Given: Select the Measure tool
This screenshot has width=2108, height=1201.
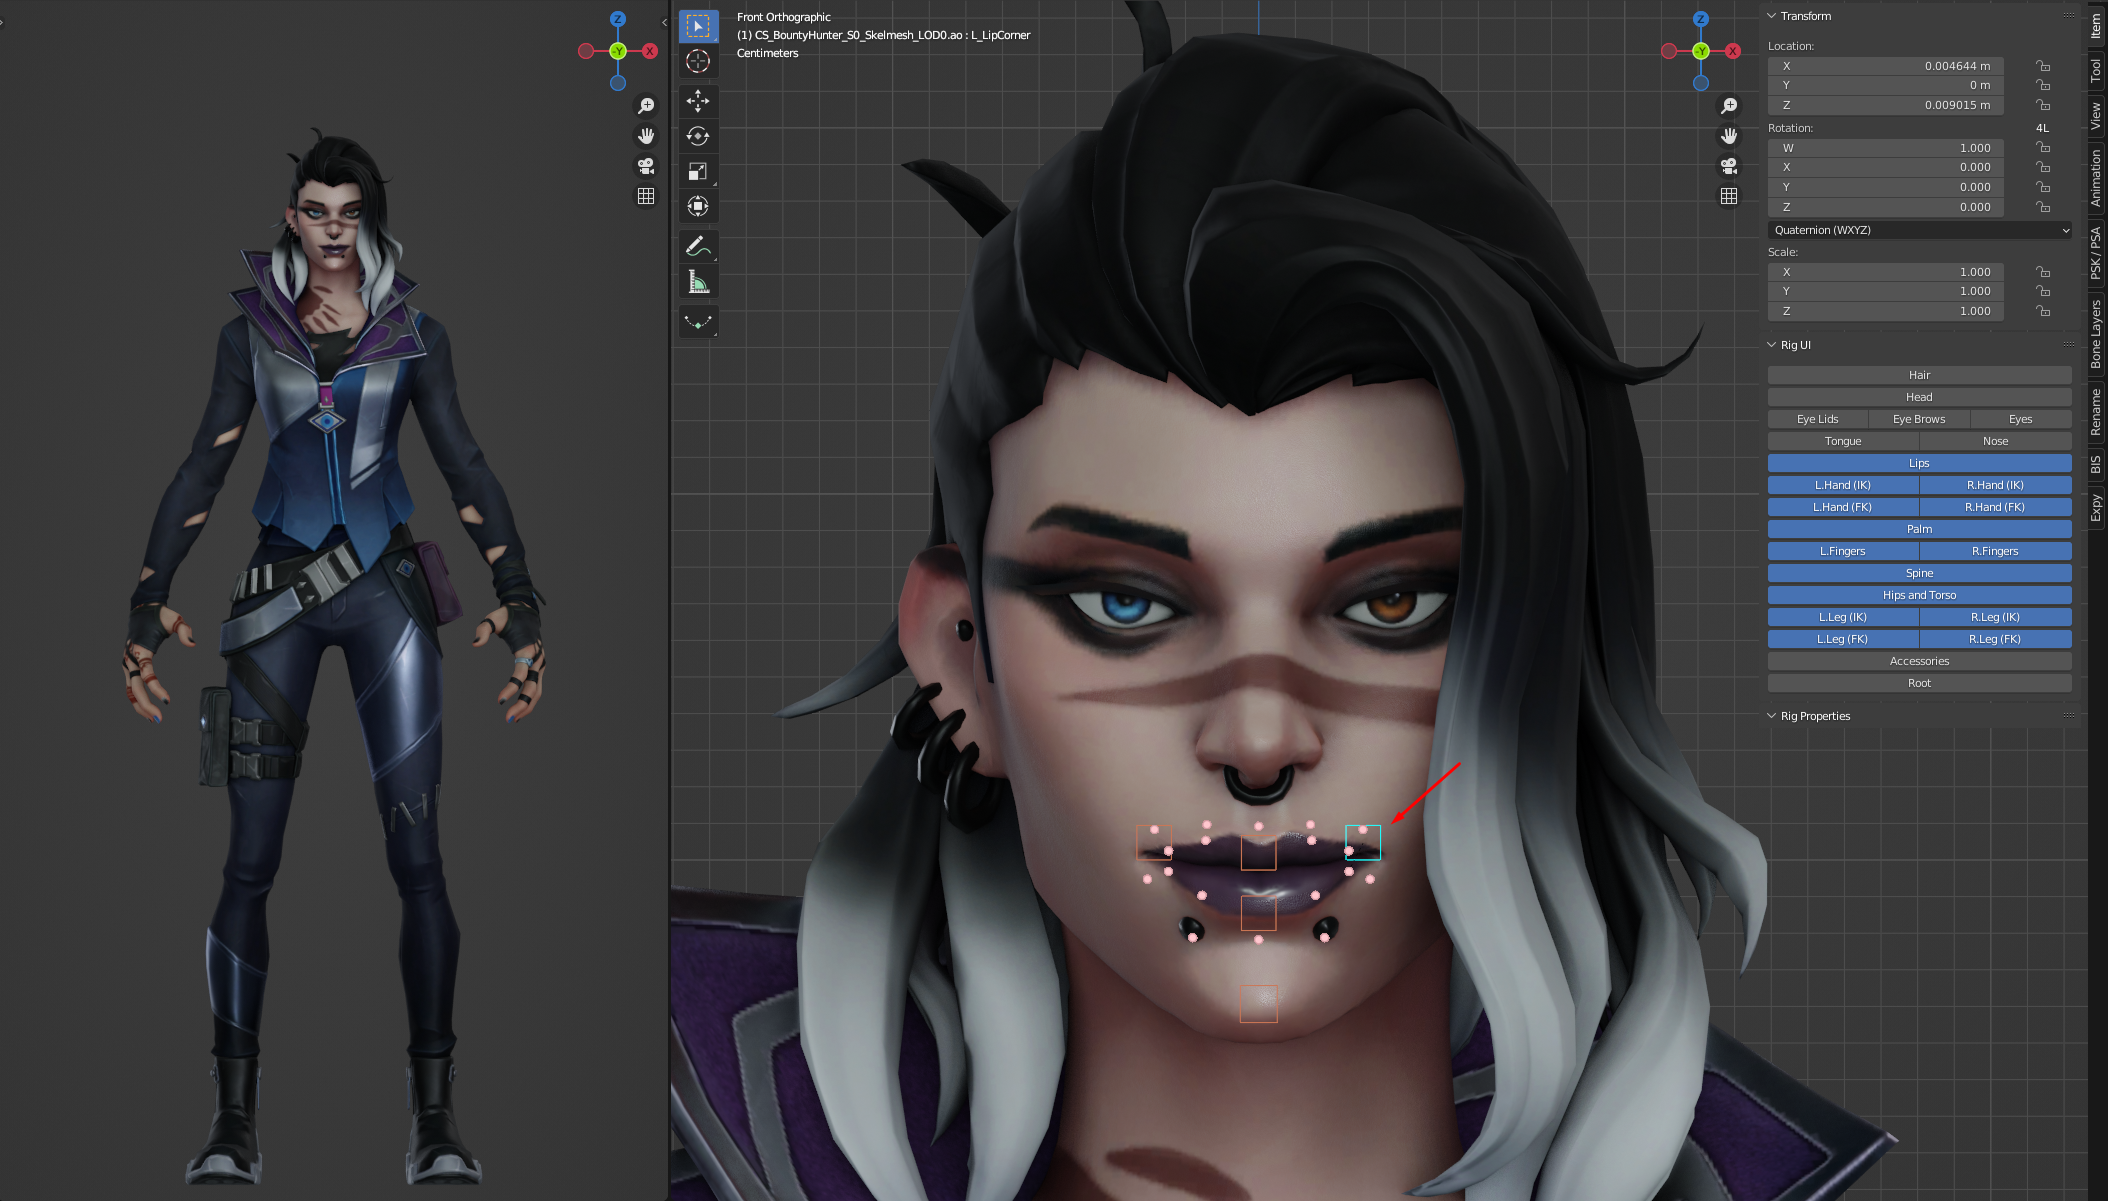Looking at the screenshot, I should [698, 283].
